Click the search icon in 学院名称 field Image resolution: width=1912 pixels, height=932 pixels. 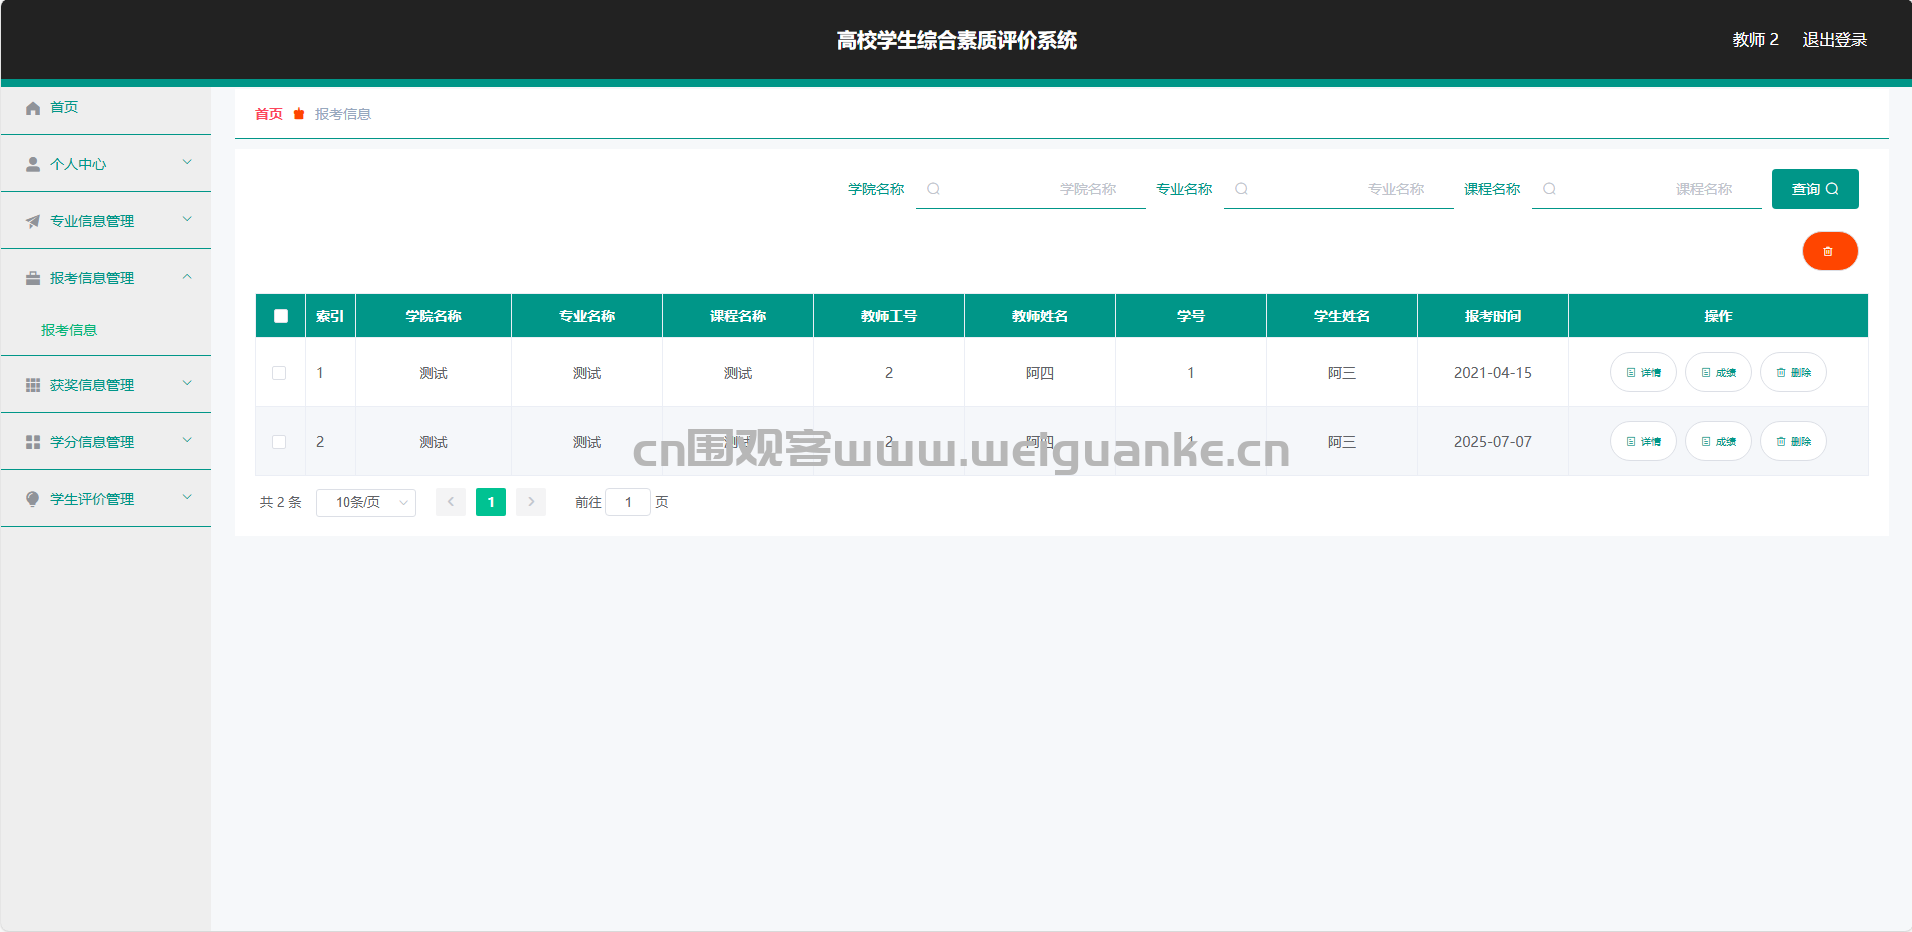click(x=933, y=189)
